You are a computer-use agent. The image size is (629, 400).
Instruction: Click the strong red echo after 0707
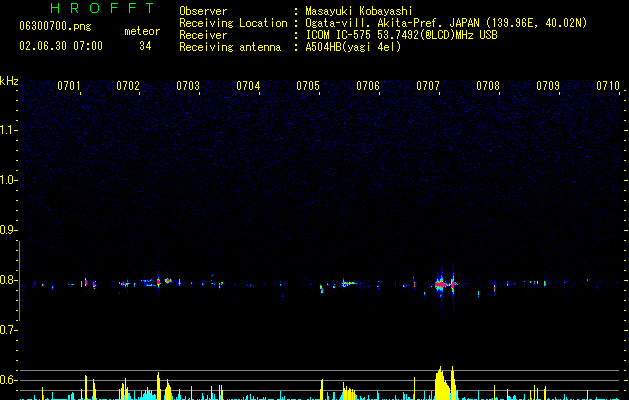(x=441, y=284)
